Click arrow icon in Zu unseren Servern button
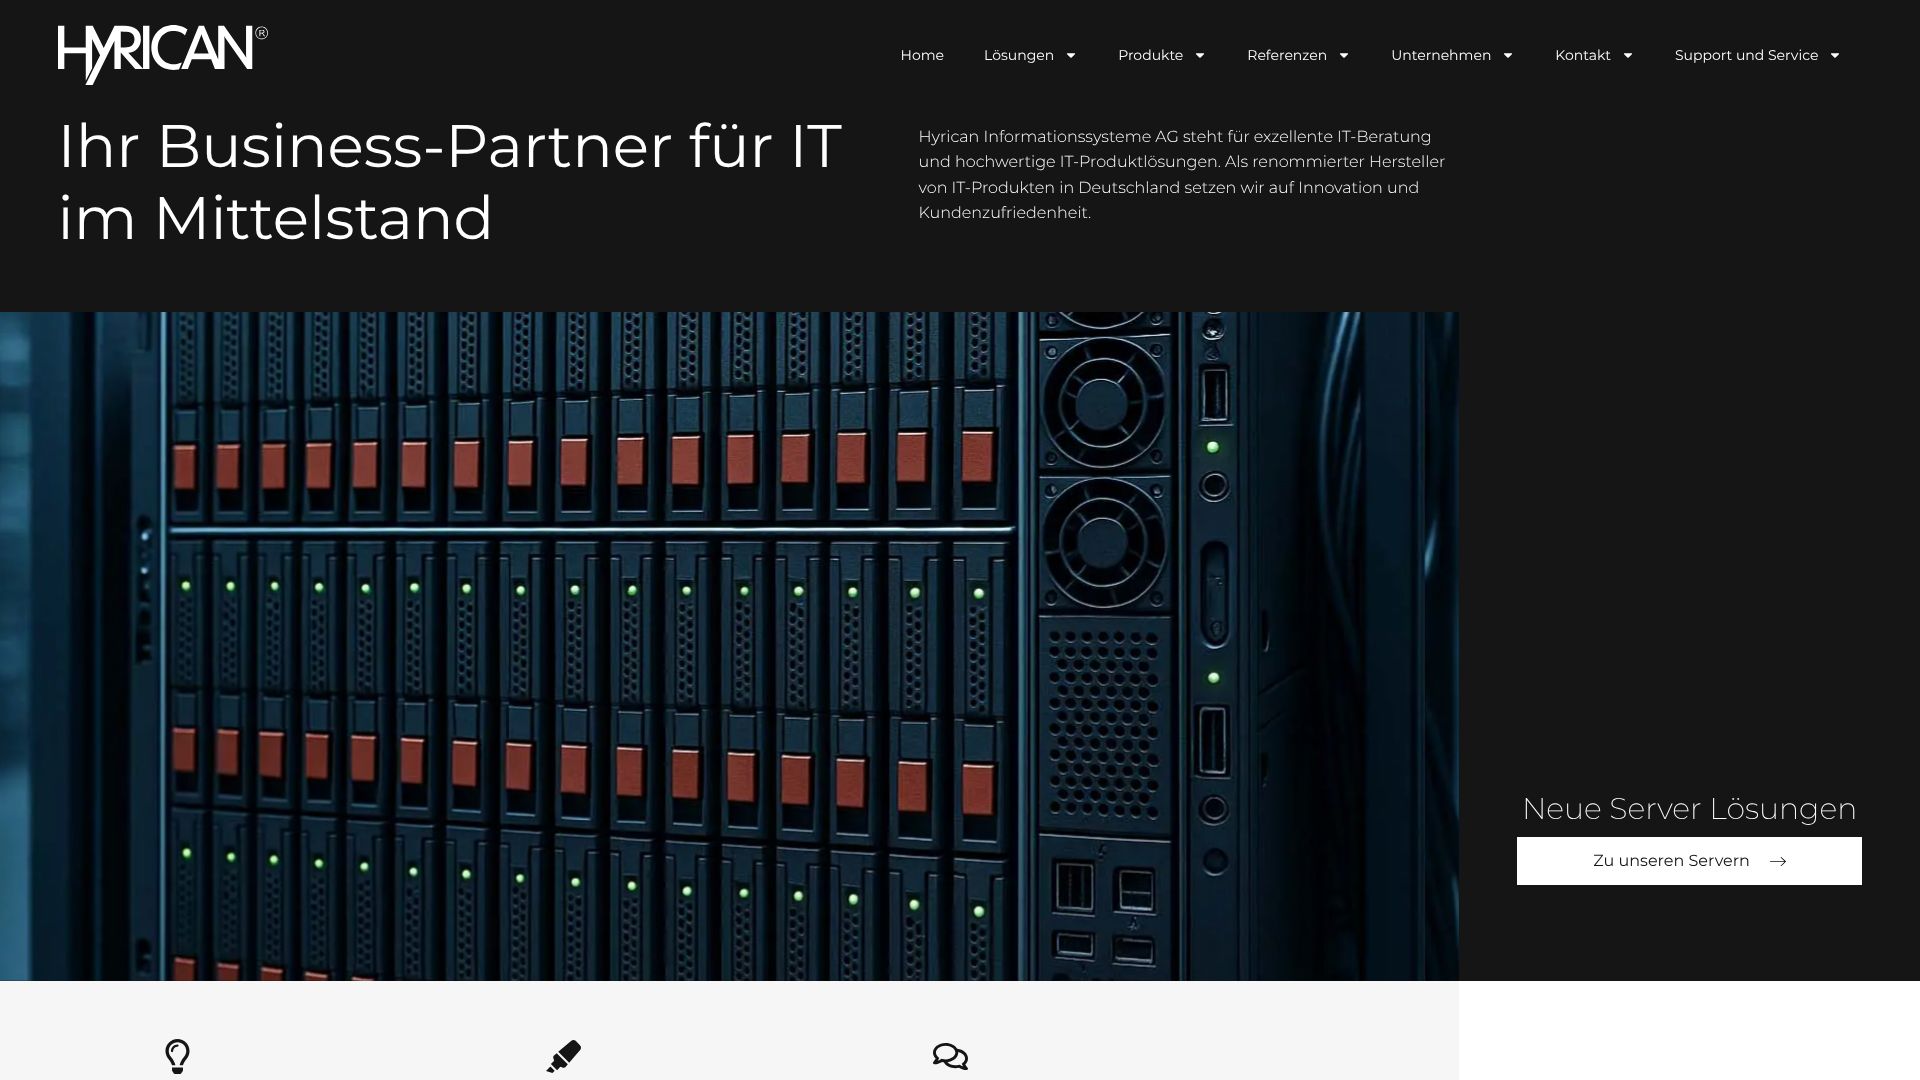The width and height of the screenshot is (1920, 1080). click(1778, 861)
